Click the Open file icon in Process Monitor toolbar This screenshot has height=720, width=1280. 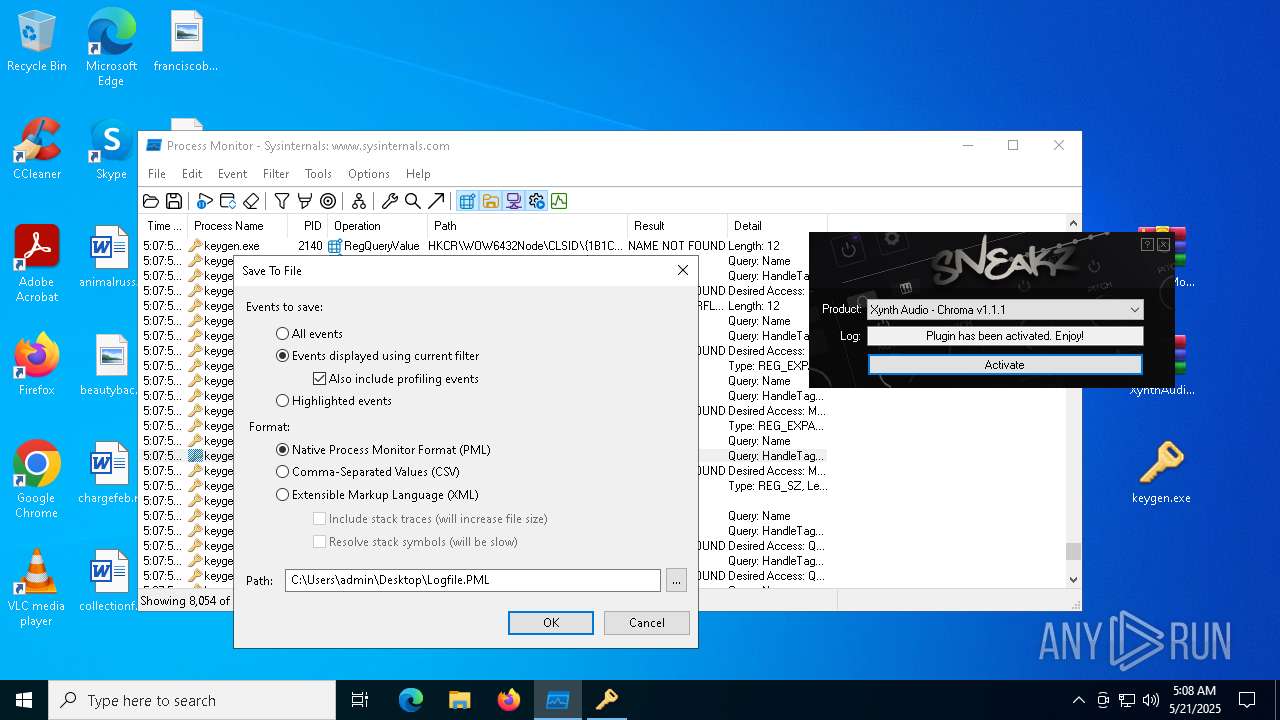[x=151, y=201]
